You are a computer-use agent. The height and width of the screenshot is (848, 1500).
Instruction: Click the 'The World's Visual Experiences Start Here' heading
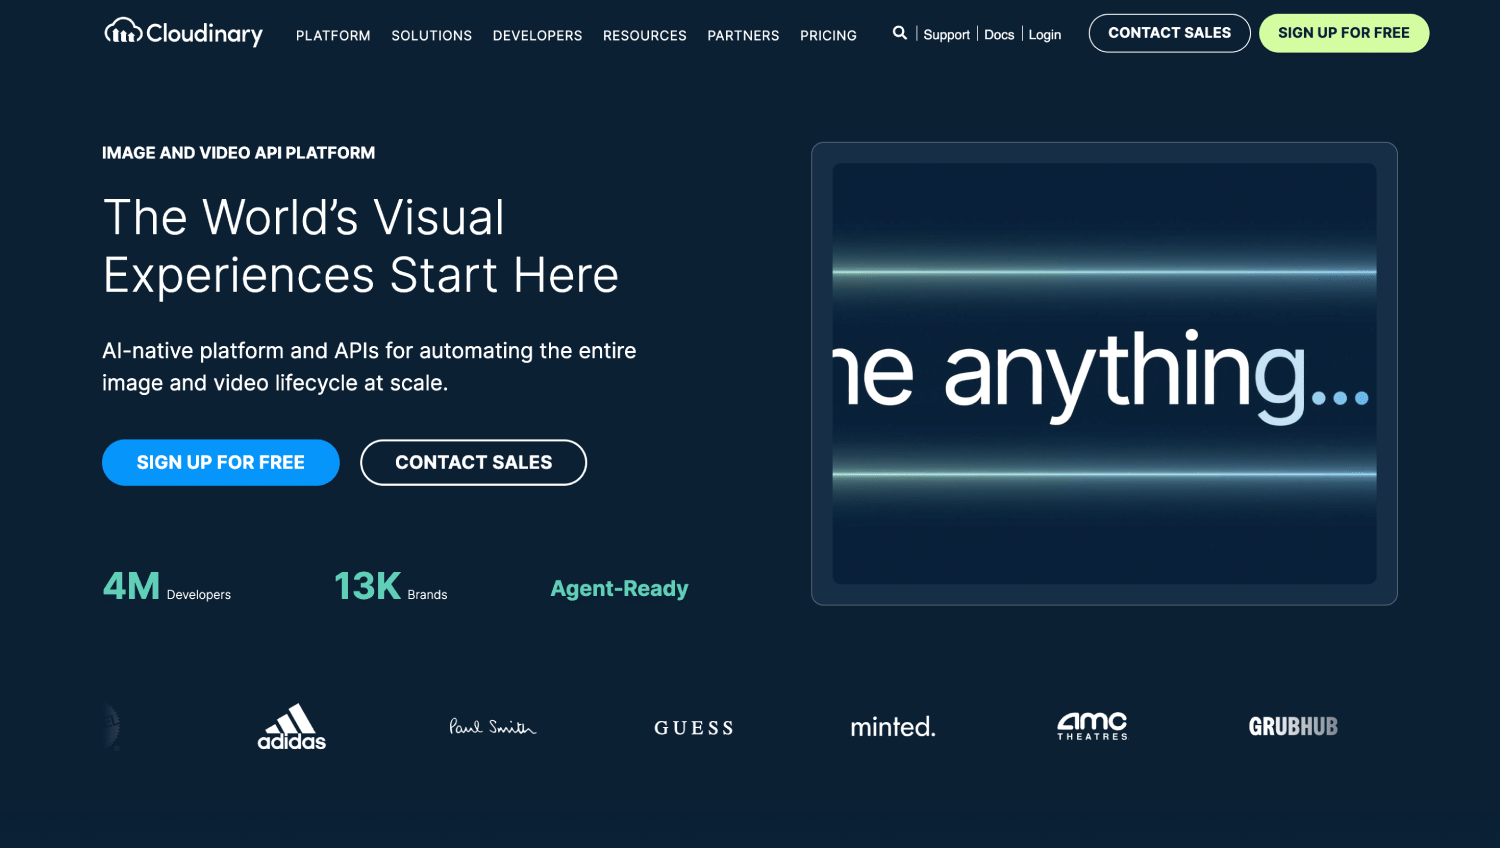coord(361,246)
